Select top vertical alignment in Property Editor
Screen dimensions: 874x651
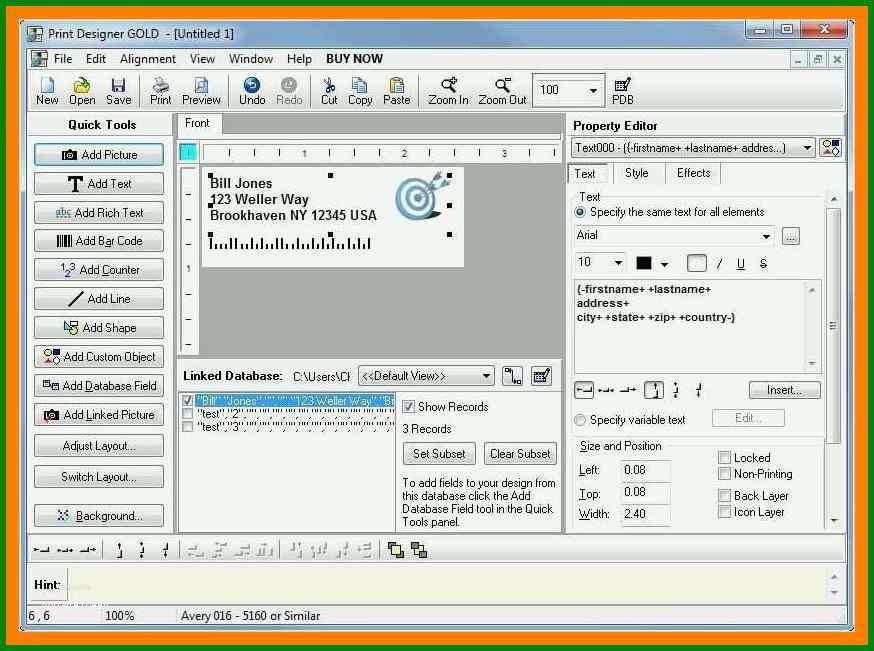point(654,390)
